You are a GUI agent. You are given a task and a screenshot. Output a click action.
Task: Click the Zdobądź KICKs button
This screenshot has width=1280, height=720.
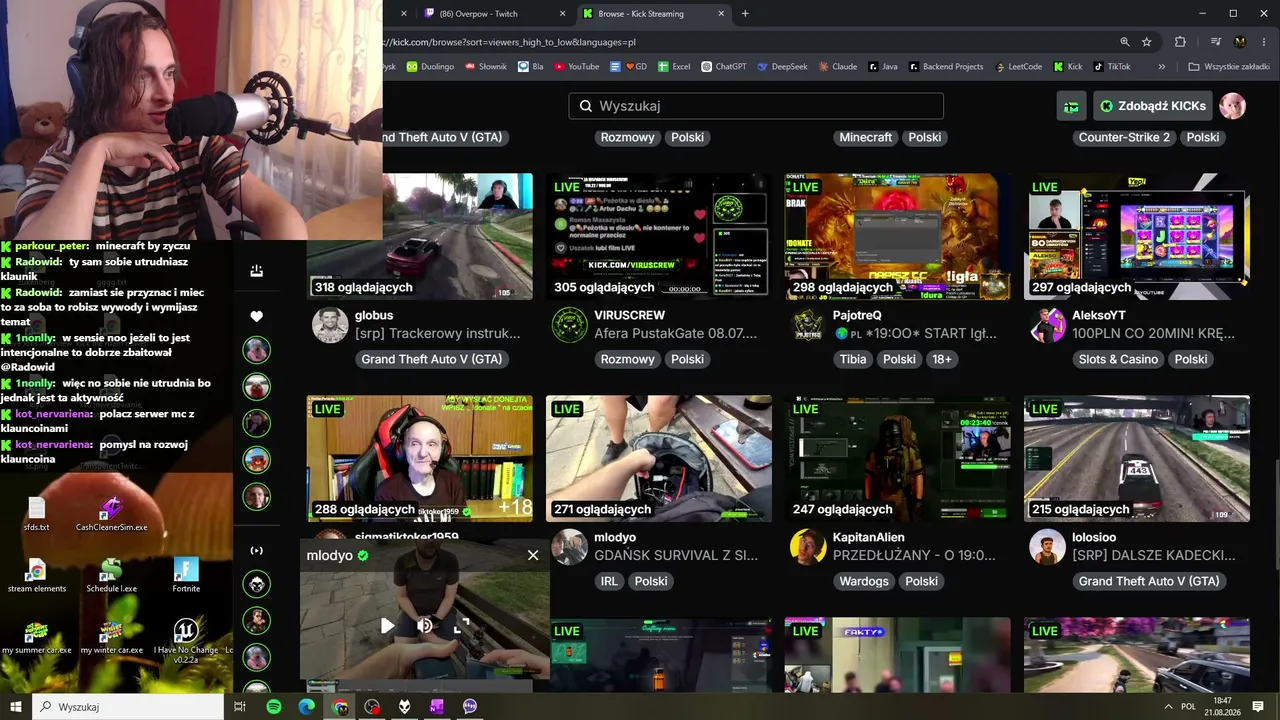[x=1153, y=106]
